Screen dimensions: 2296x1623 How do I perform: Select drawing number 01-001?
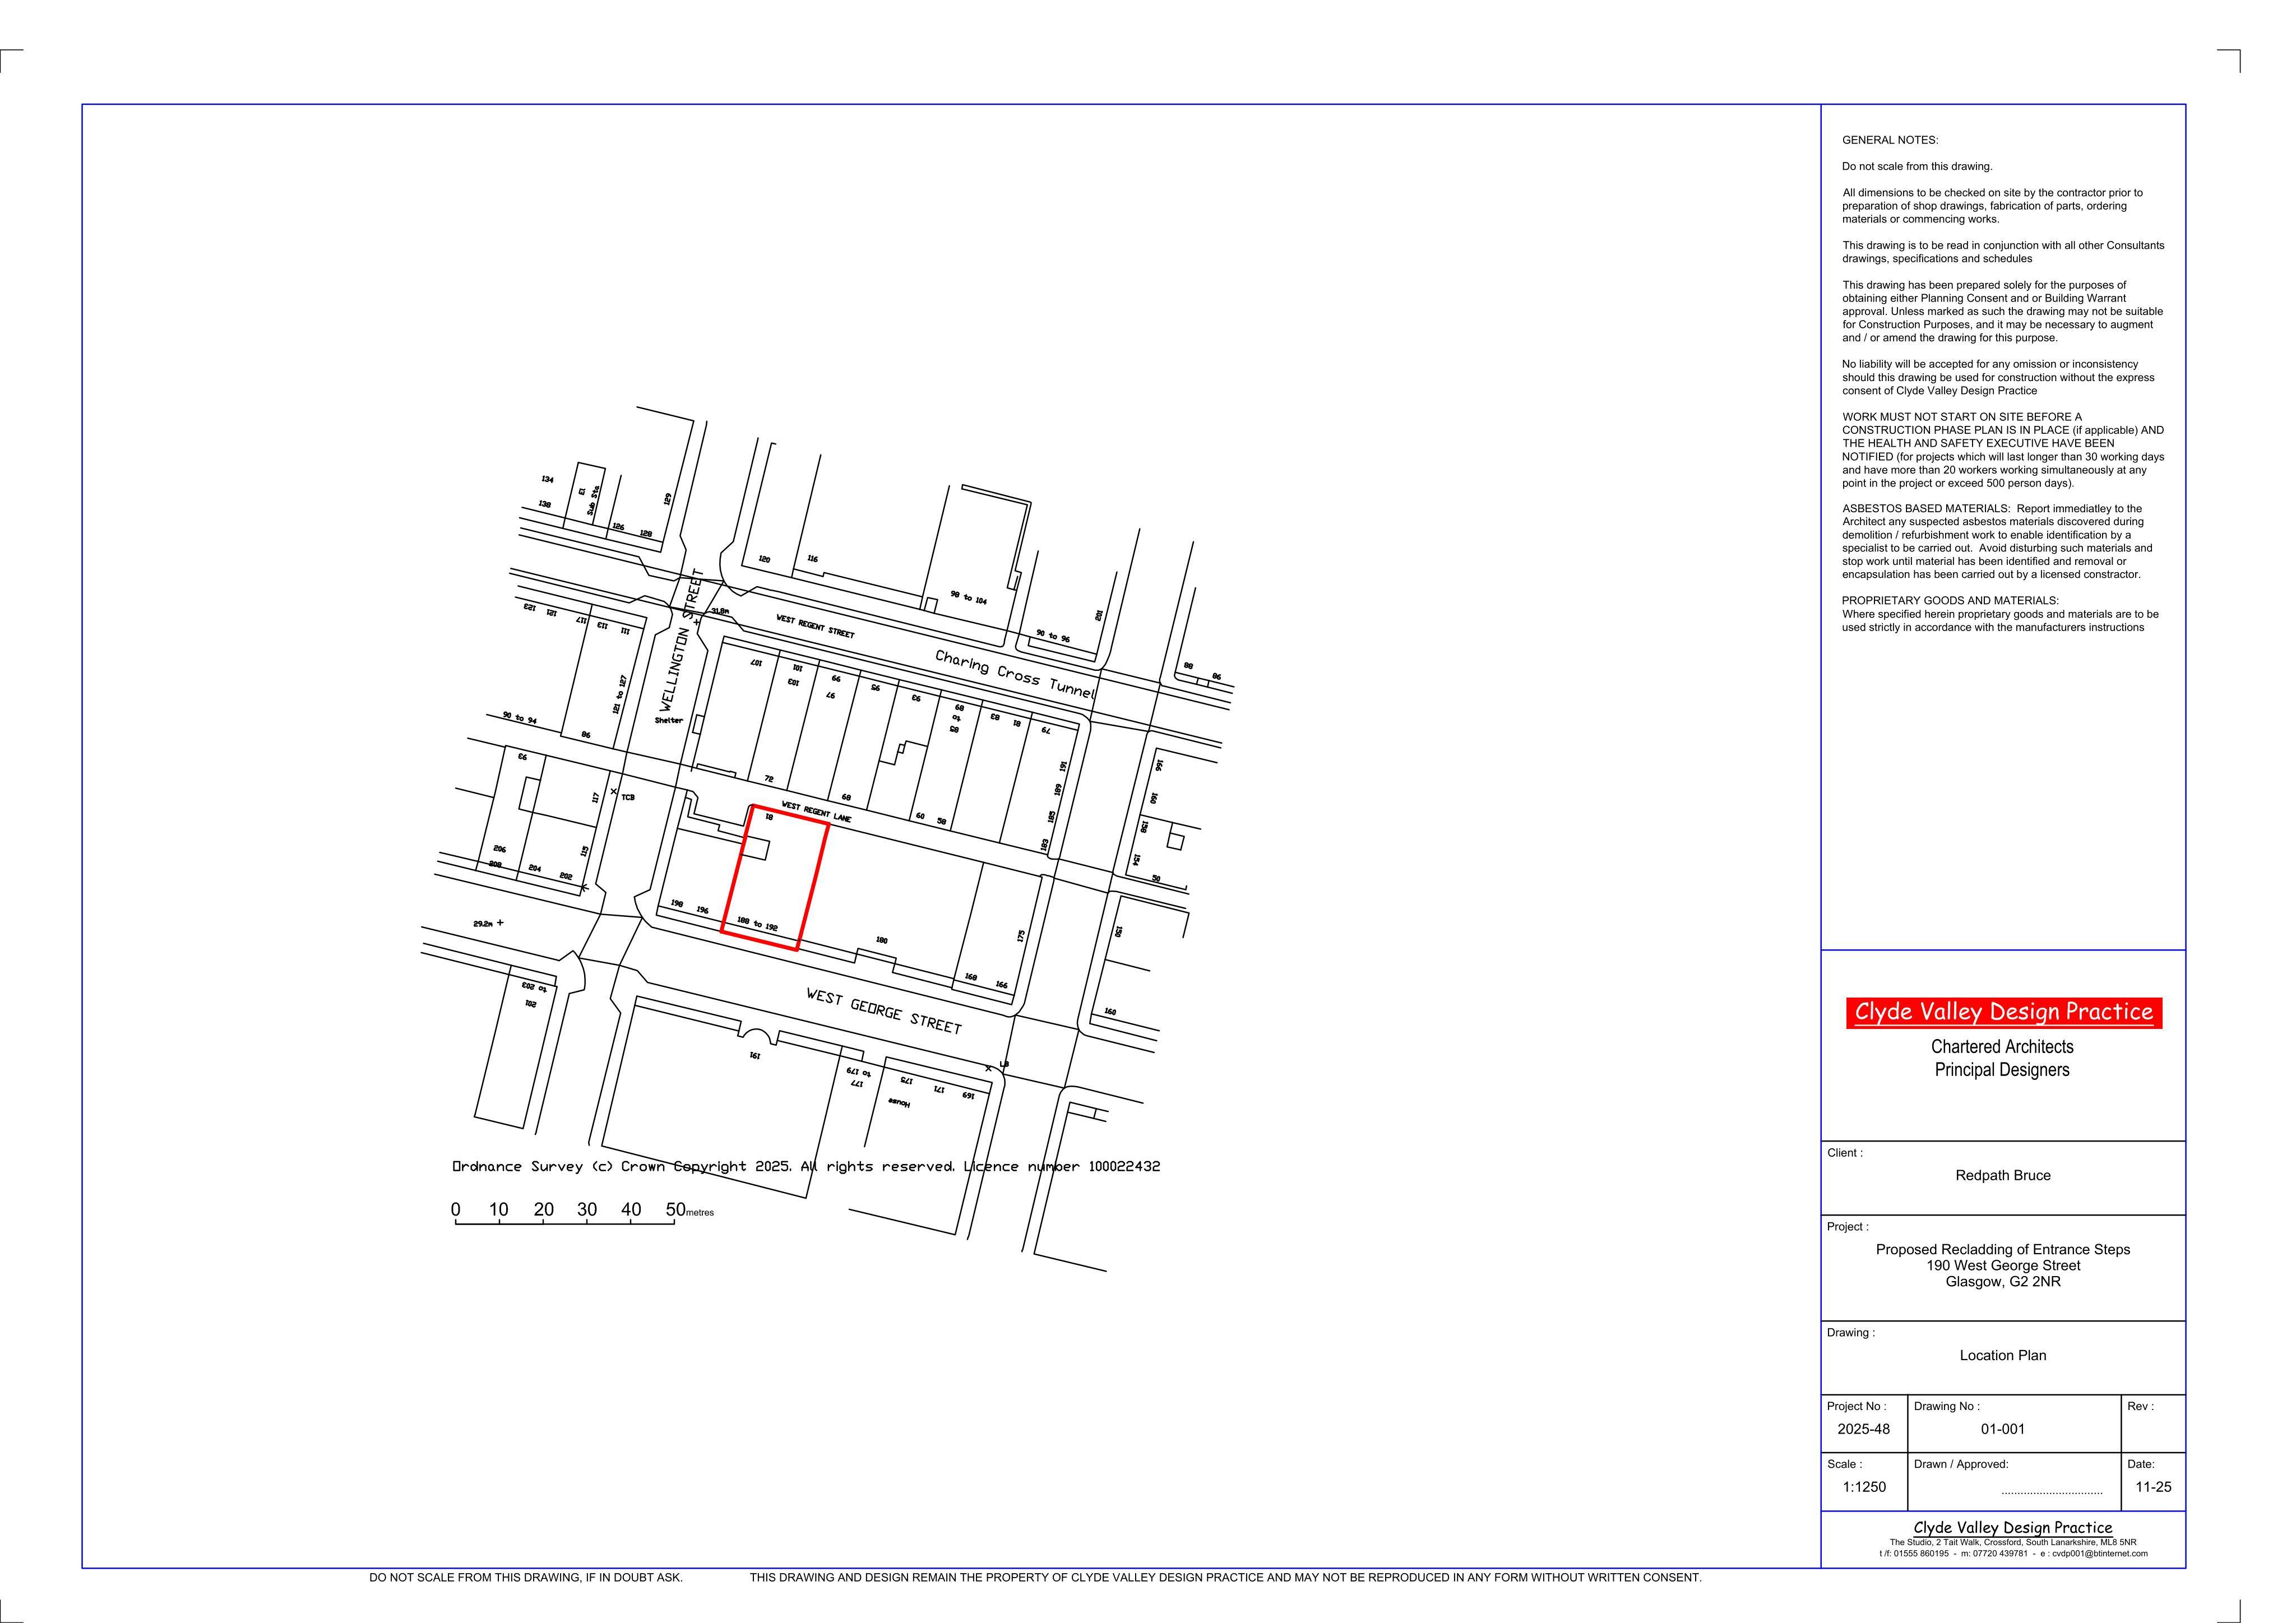(2003, 1429)
